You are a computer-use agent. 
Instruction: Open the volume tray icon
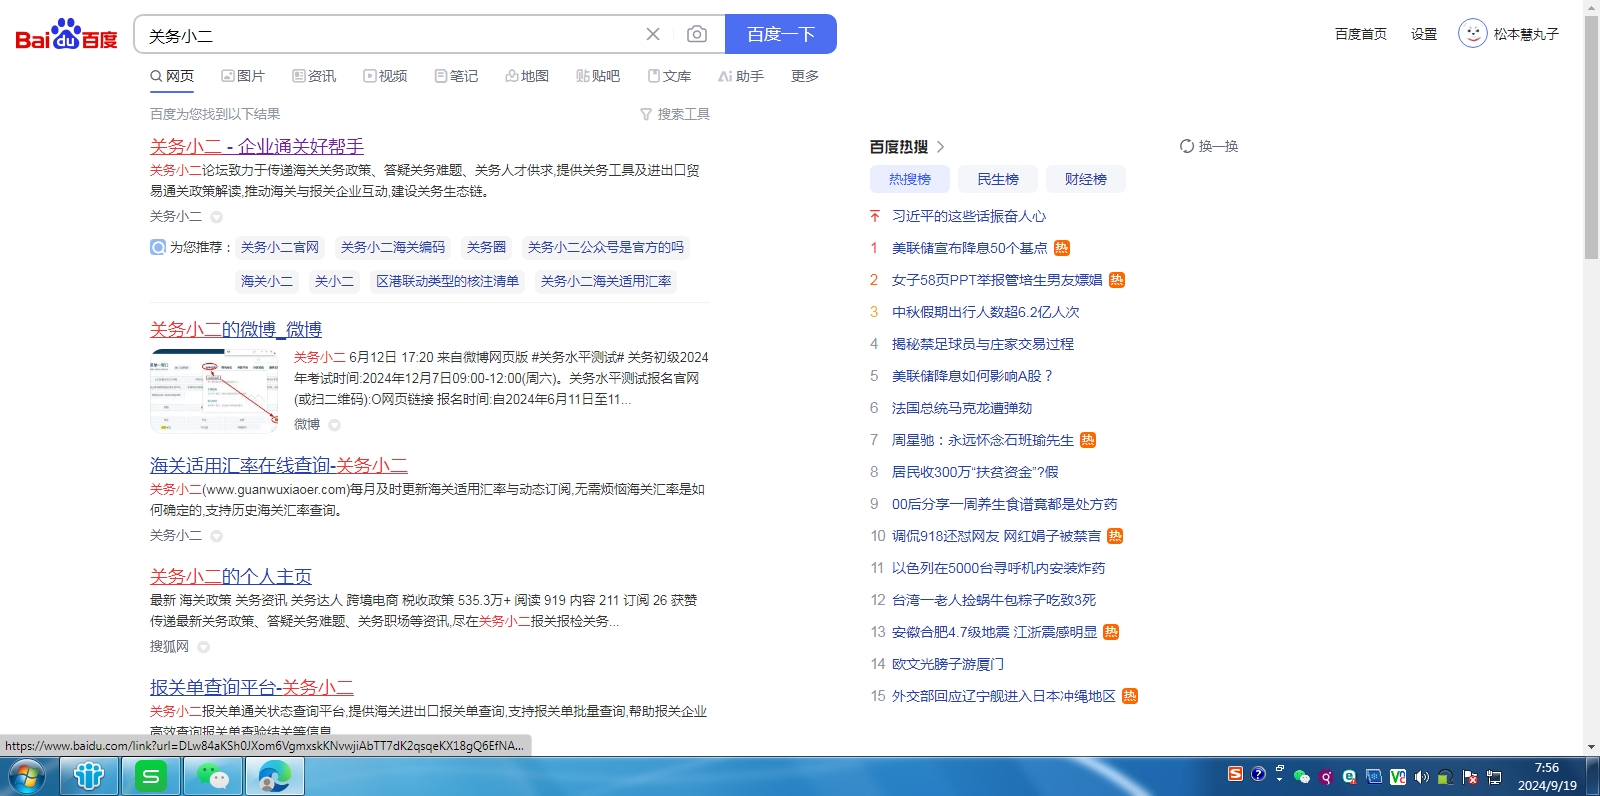pyautogui.click(x=1421, y=777)
